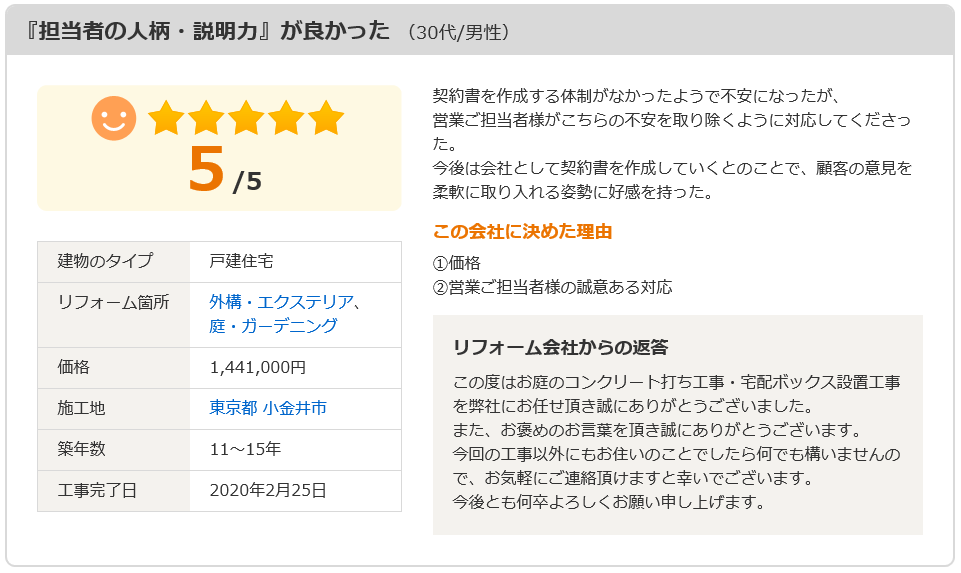Click the third yellow rating star

(x=246, y=118)
